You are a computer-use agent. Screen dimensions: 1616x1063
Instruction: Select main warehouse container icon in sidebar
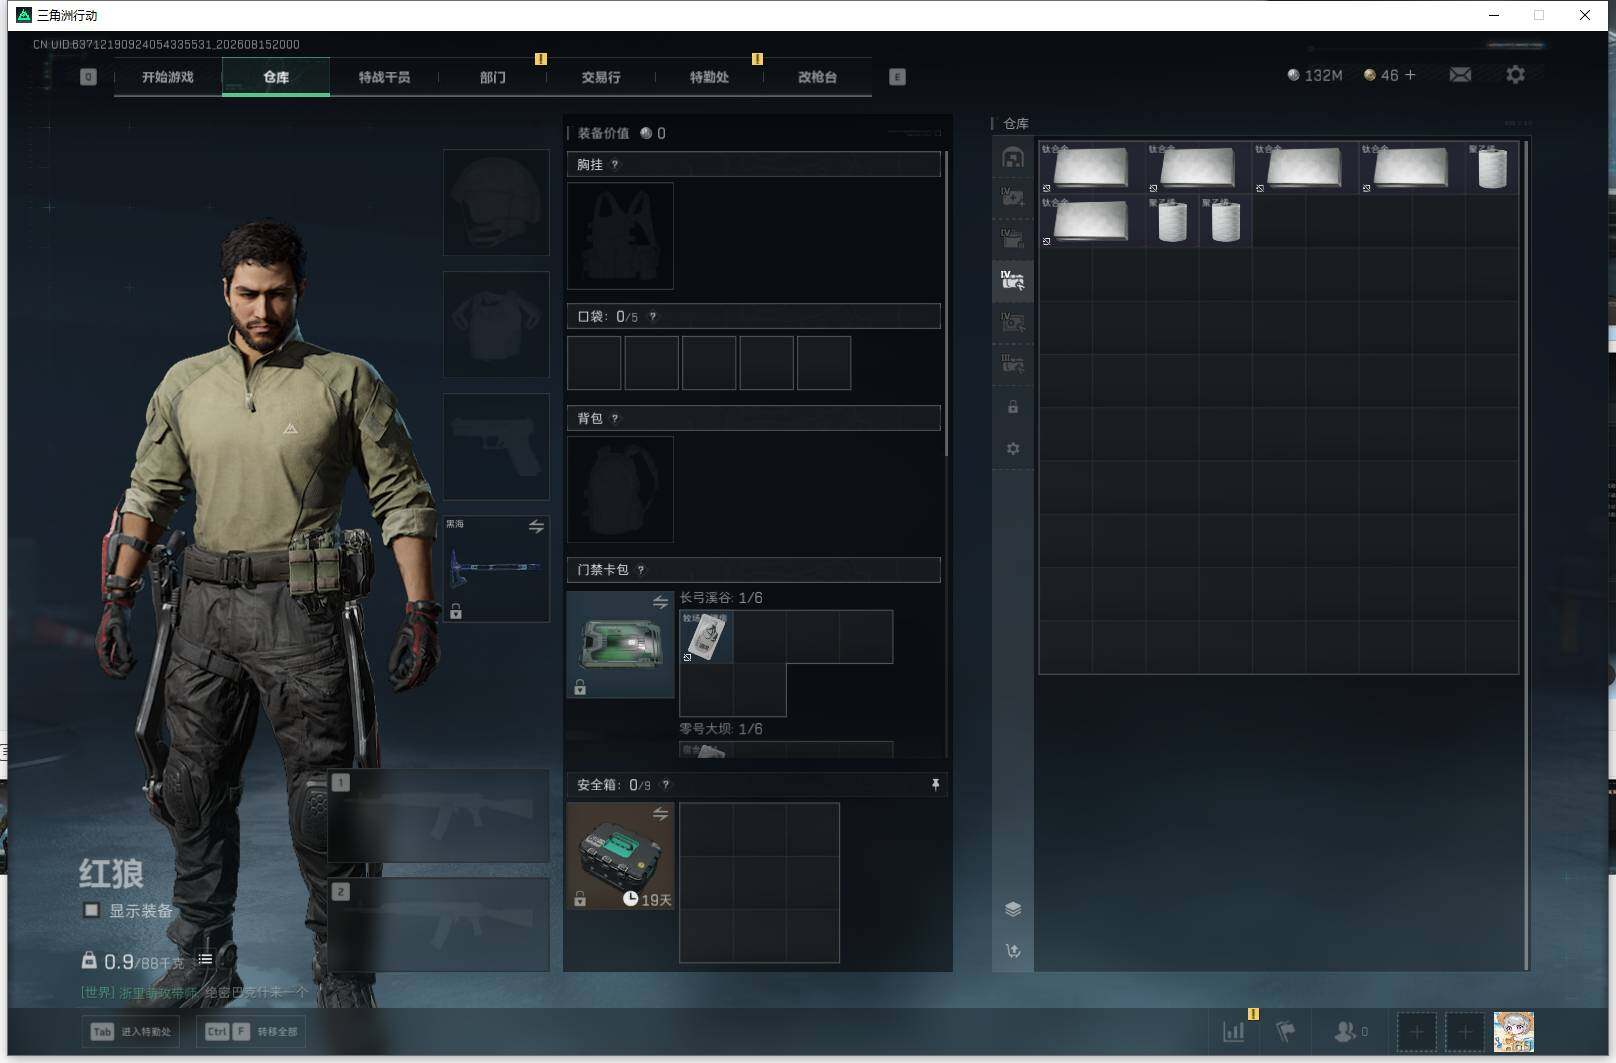[1013, 157]
